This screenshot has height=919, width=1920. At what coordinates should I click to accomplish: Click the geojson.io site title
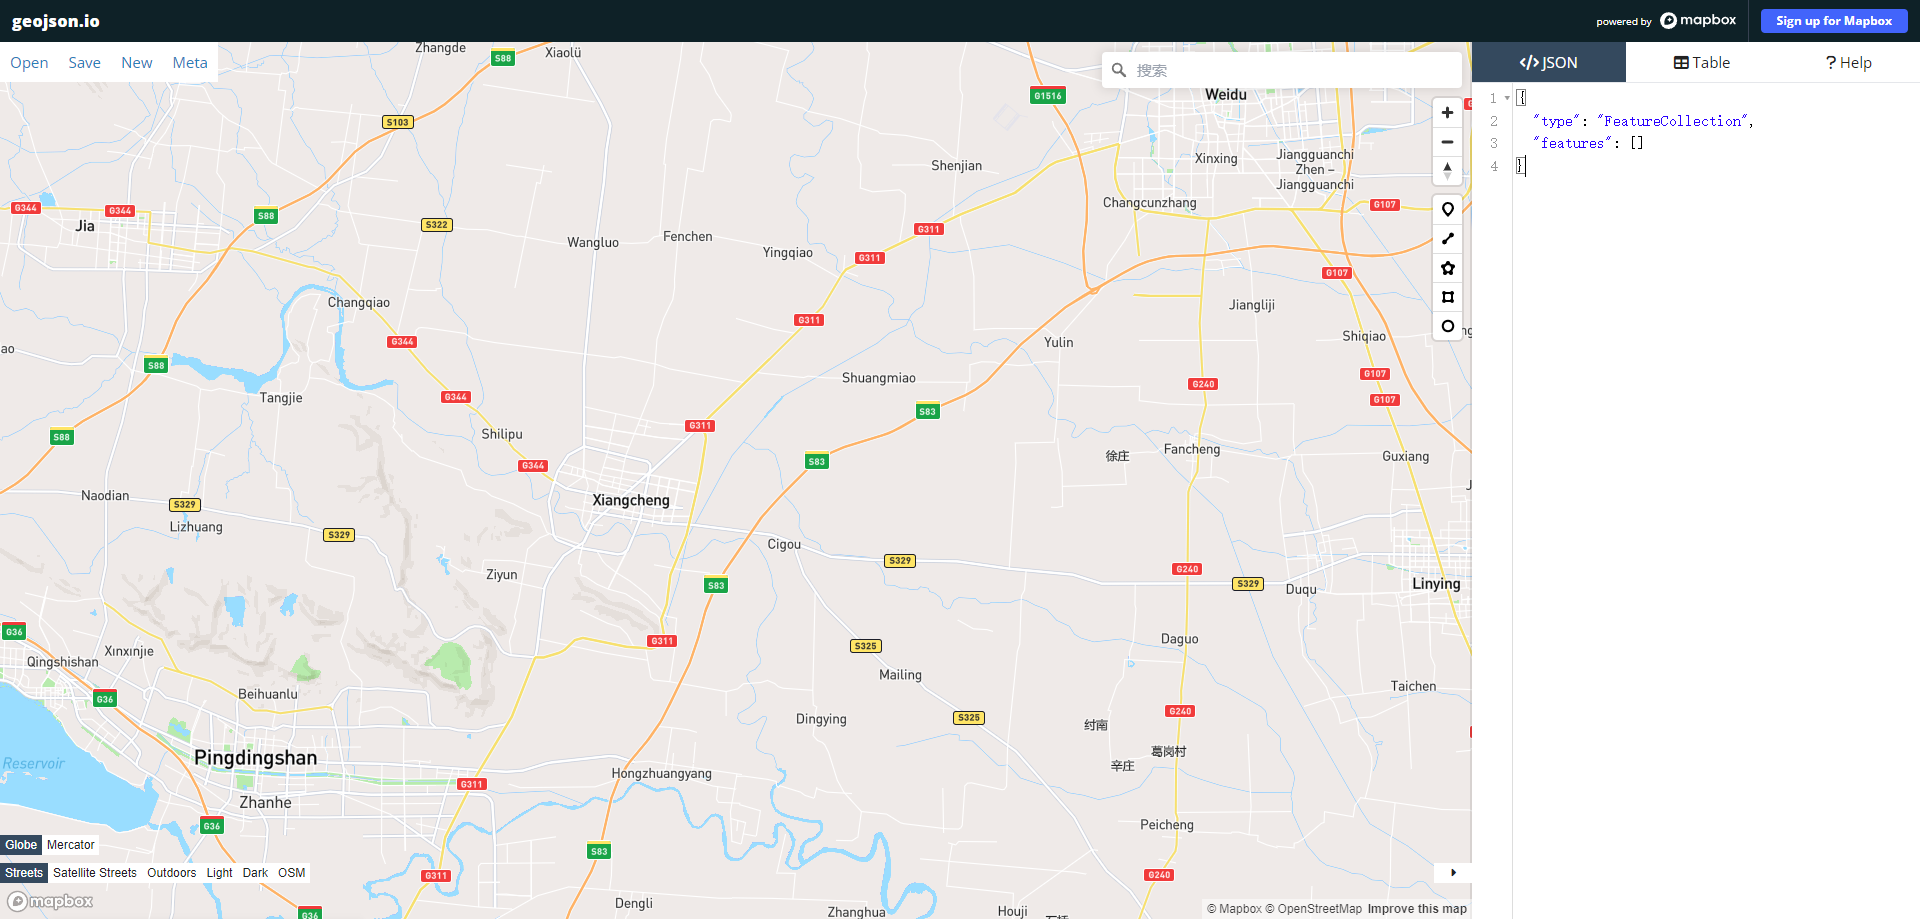(x=56, y=21)
